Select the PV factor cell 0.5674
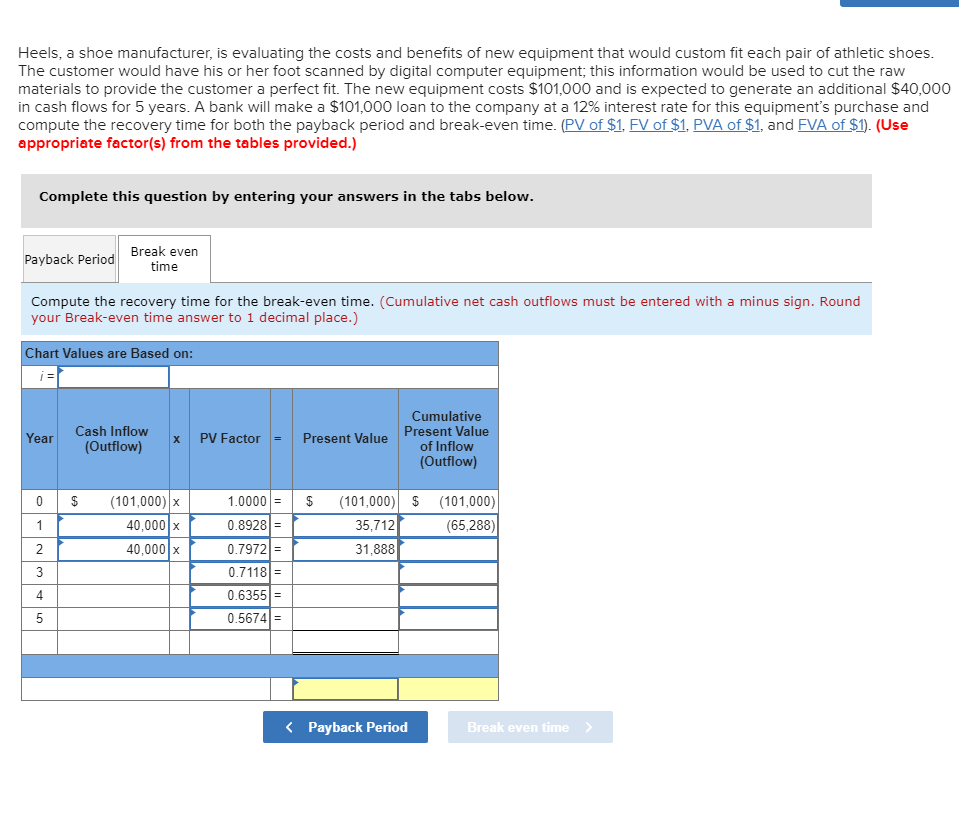 pos(230,619)
